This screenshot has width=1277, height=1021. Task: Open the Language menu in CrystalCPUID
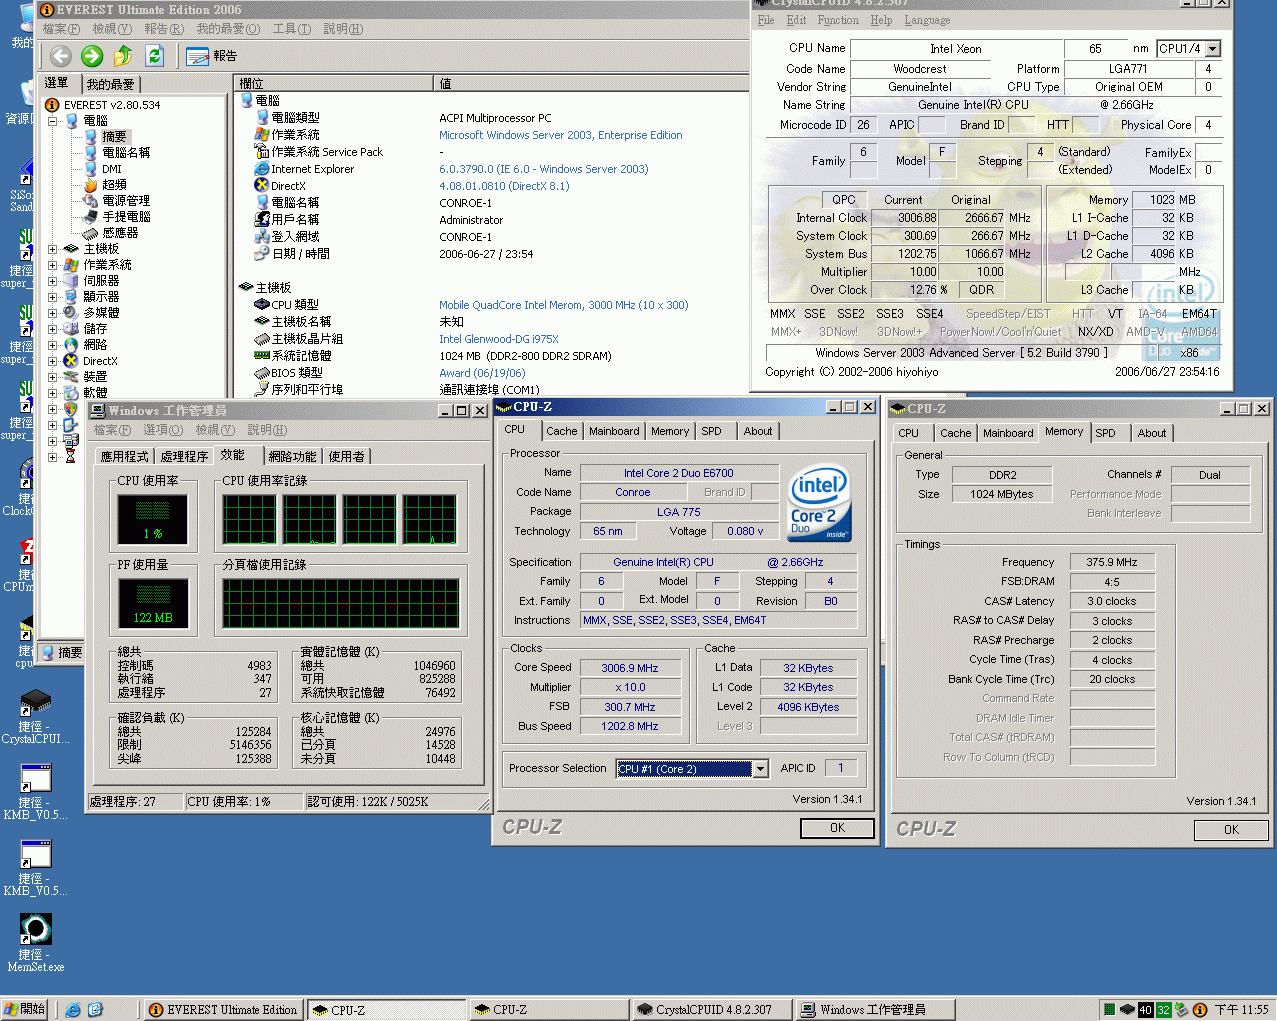point(928,20)
